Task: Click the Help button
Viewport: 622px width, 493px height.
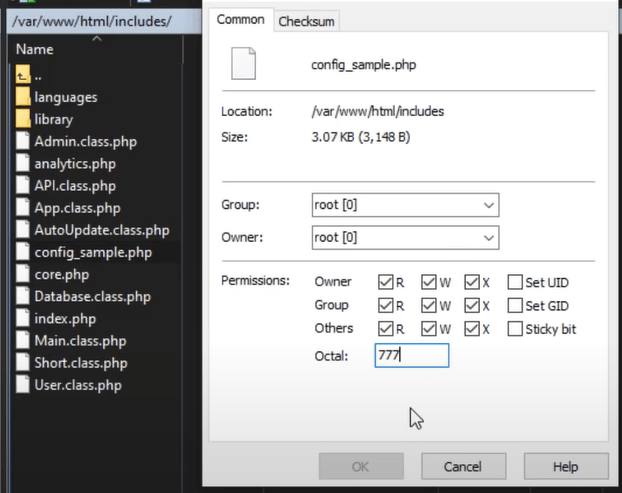Action: click(565, 466)
